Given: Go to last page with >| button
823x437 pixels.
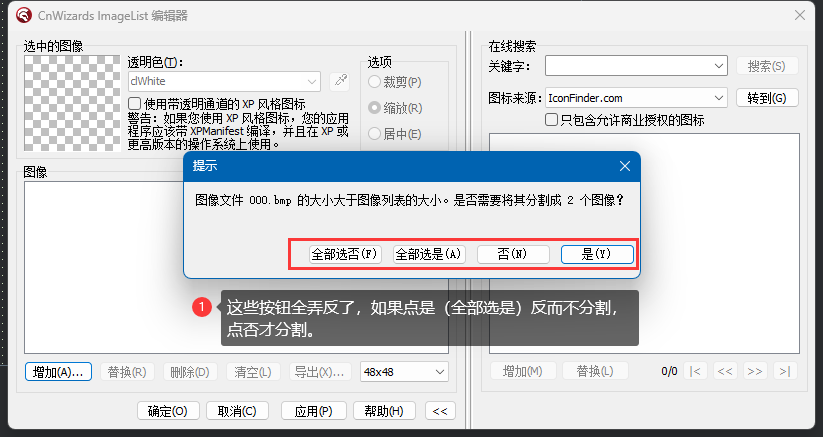Looking at the screenshot, I should click(785, 372).
